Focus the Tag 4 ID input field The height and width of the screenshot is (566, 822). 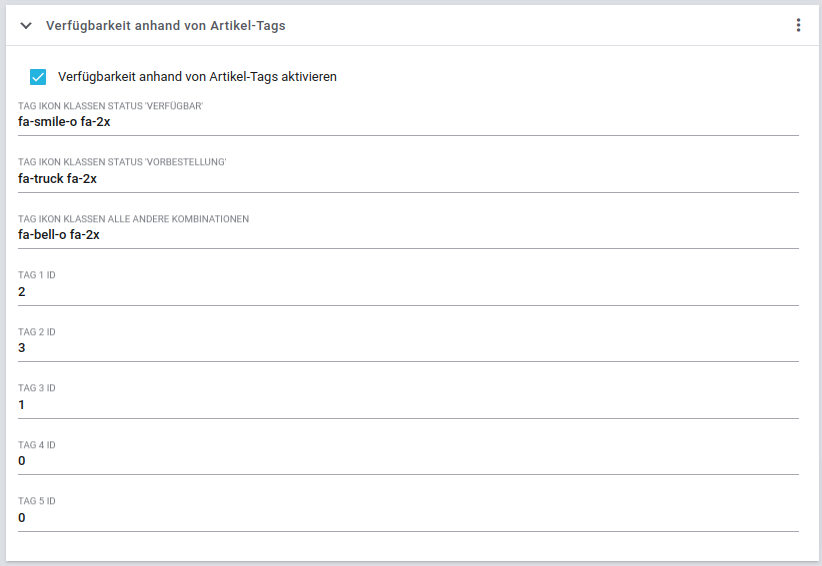[x=408, y=461]
